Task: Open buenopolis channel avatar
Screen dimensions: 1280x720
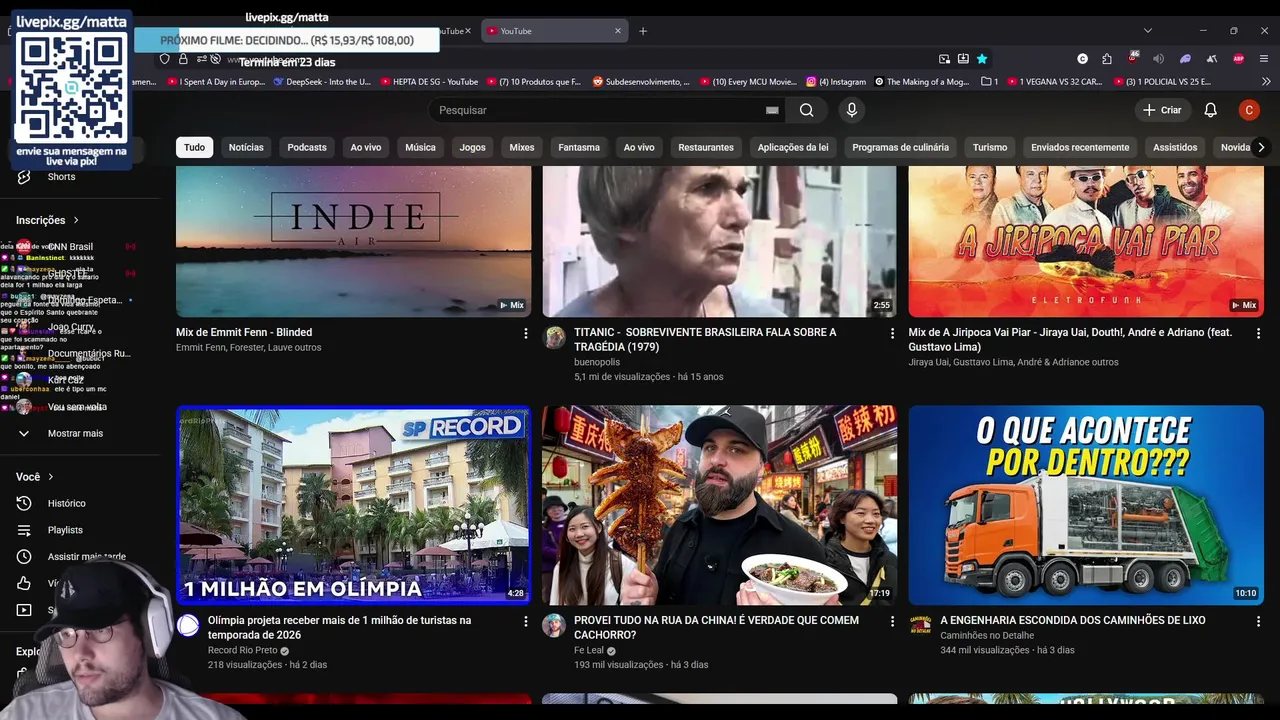Action: (554, 338)
